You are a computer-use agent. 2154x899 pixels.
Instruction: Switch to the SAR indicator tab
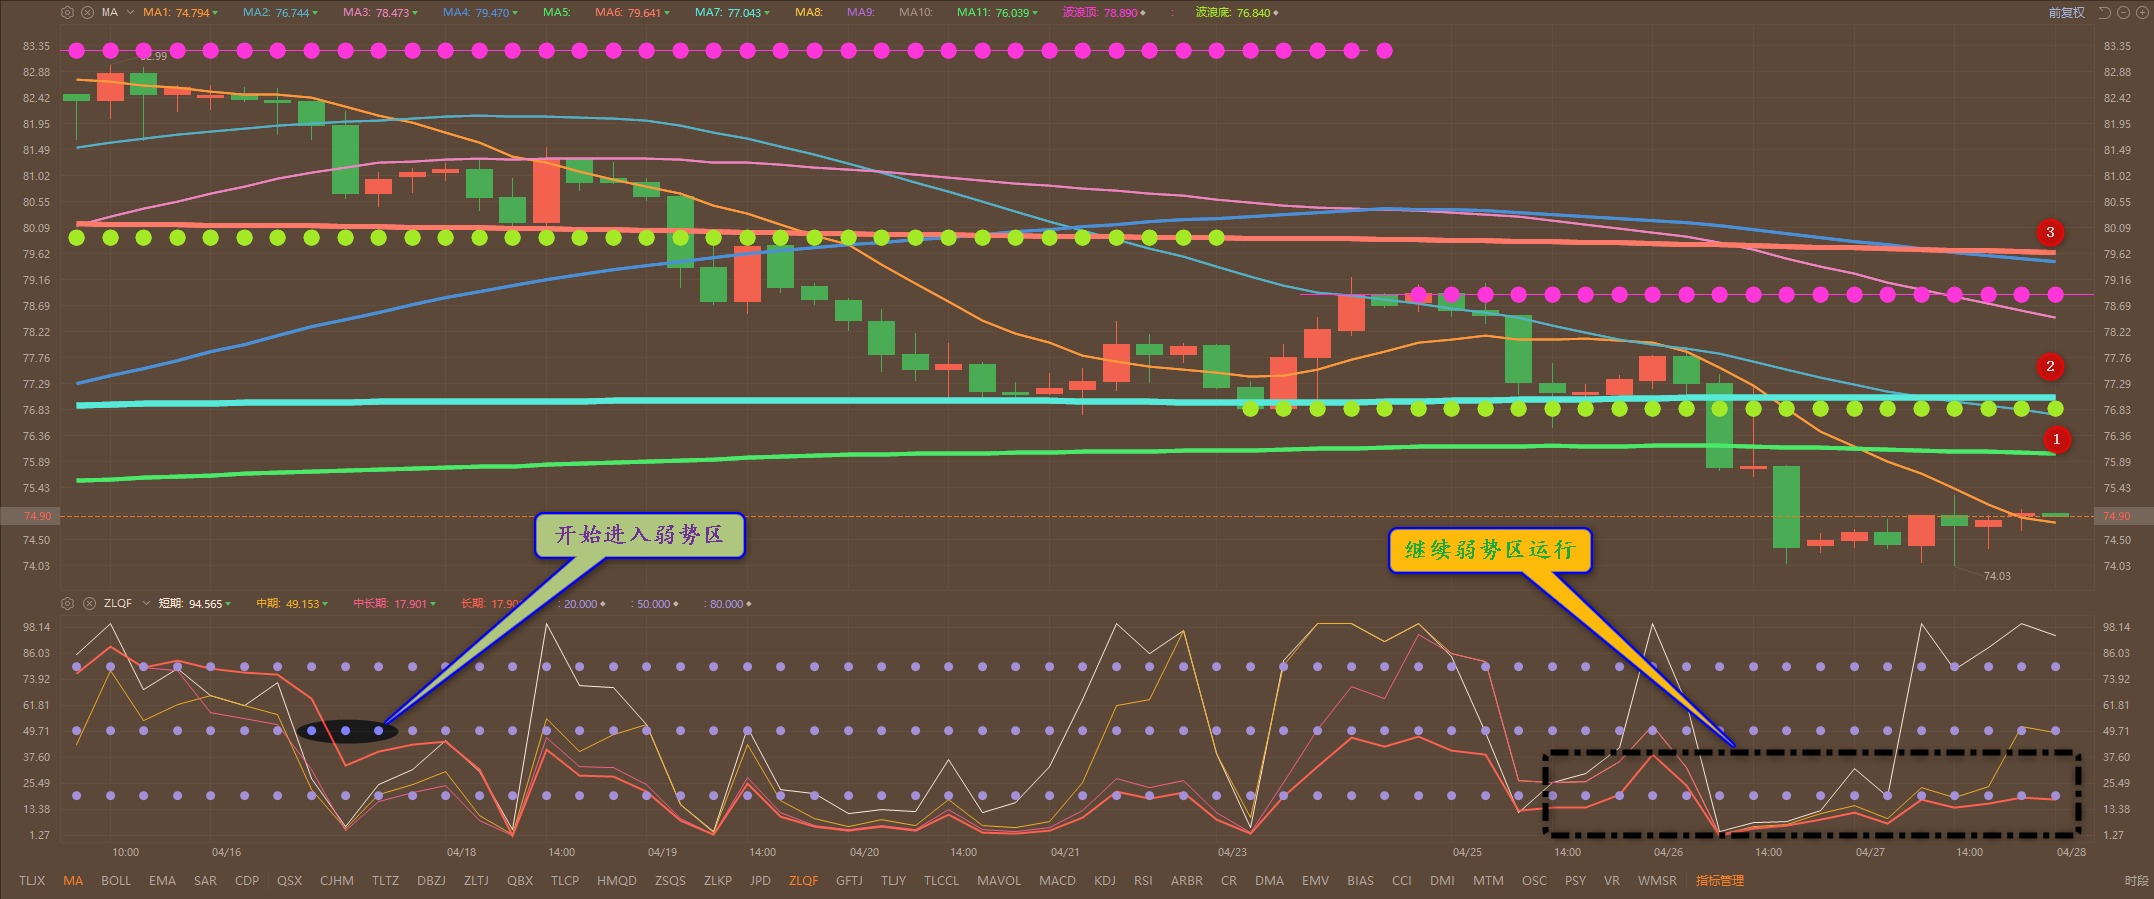pyautogui.click(x=205, y=881)
